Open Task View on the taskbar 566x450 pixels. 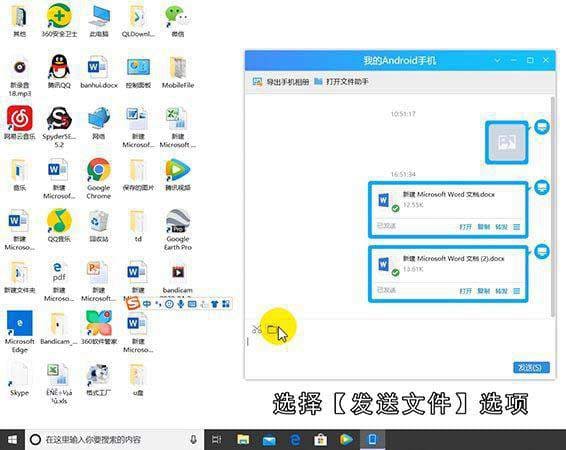pos(217,440)
